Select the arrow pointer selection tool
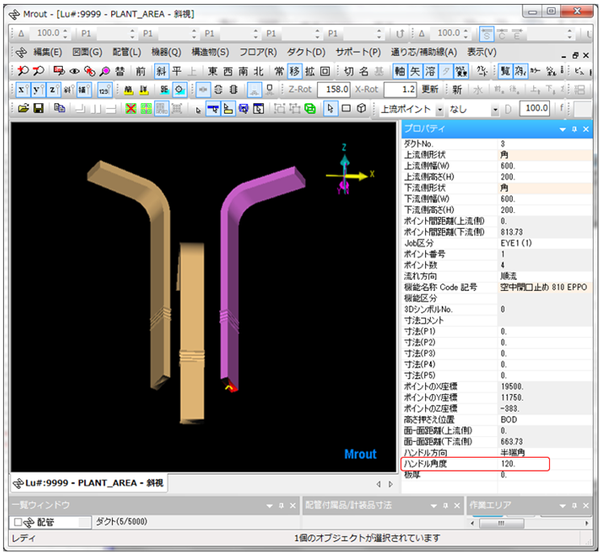 pos(330,108)
